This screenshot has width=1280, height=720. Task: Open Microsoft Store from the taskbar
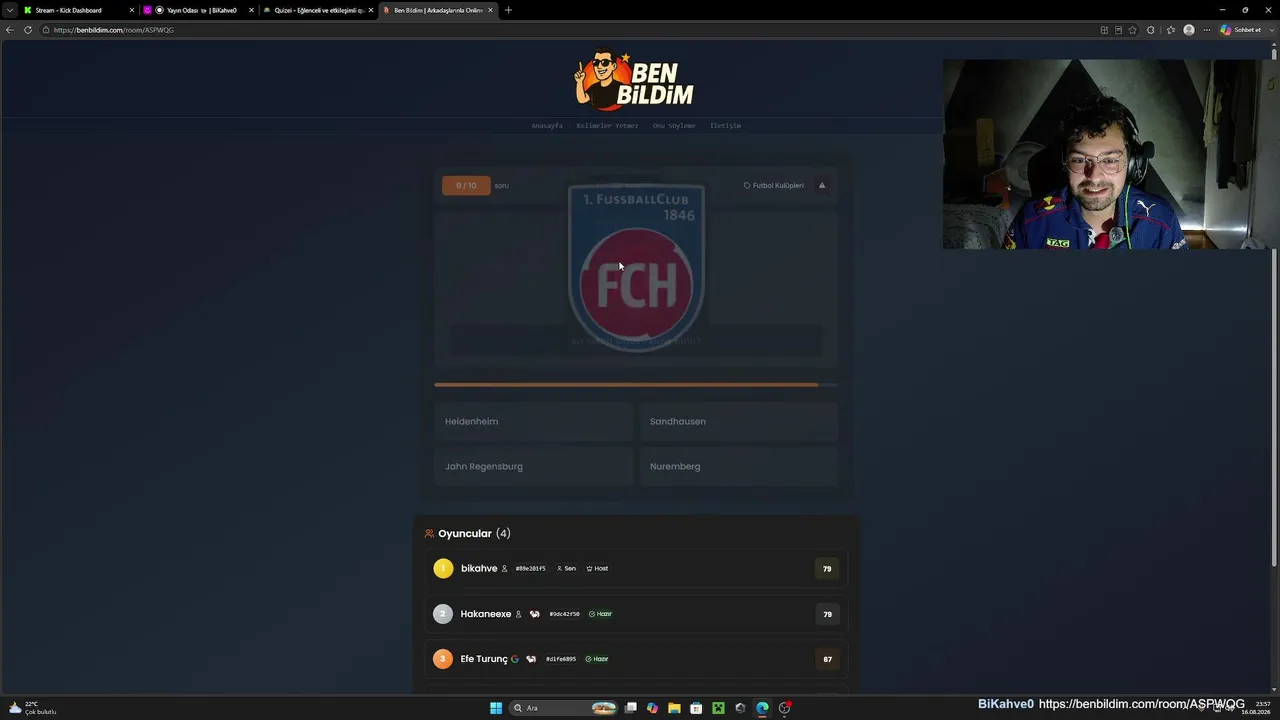coord(696,708)
